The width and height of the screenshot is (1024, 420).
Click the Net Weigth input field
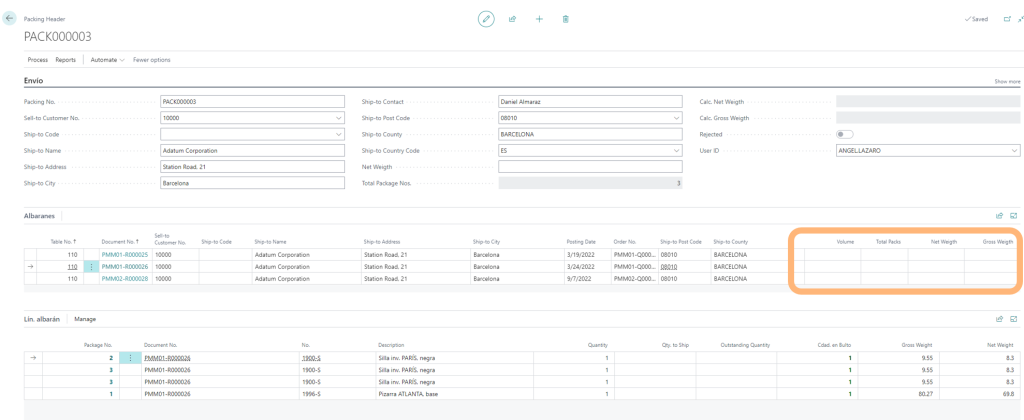coord(590,167)
